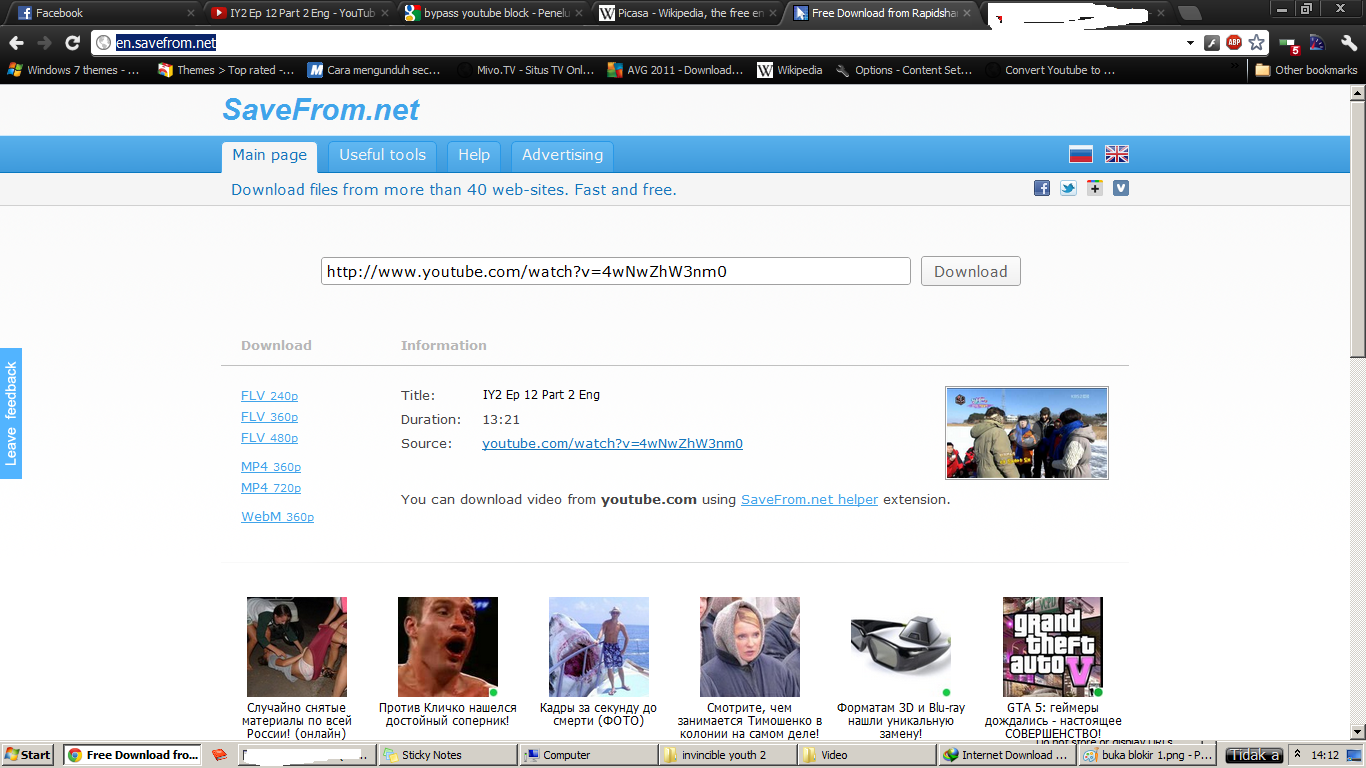The width and height of the screenshot is (1366, 768).
Task: Click the SaveFrom.net logo
Action: coord(321,110)
